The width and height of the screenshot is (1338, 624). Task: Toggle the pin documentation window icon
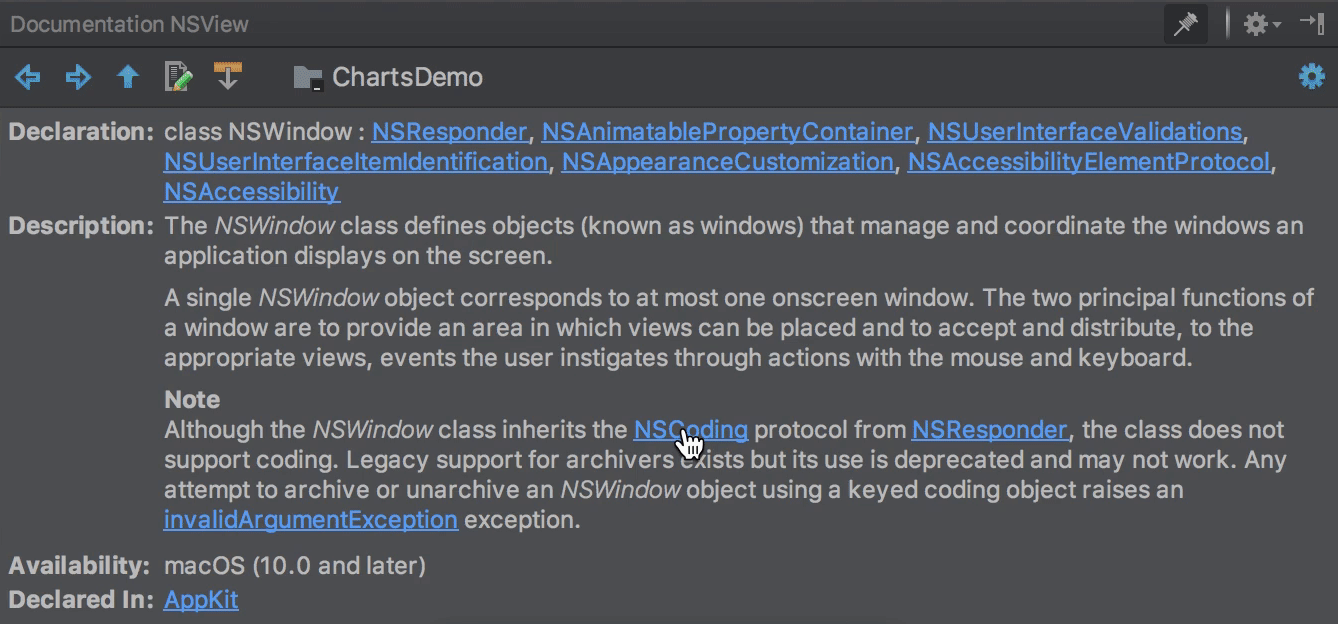pyautogui.click(x=1185, y=24)
